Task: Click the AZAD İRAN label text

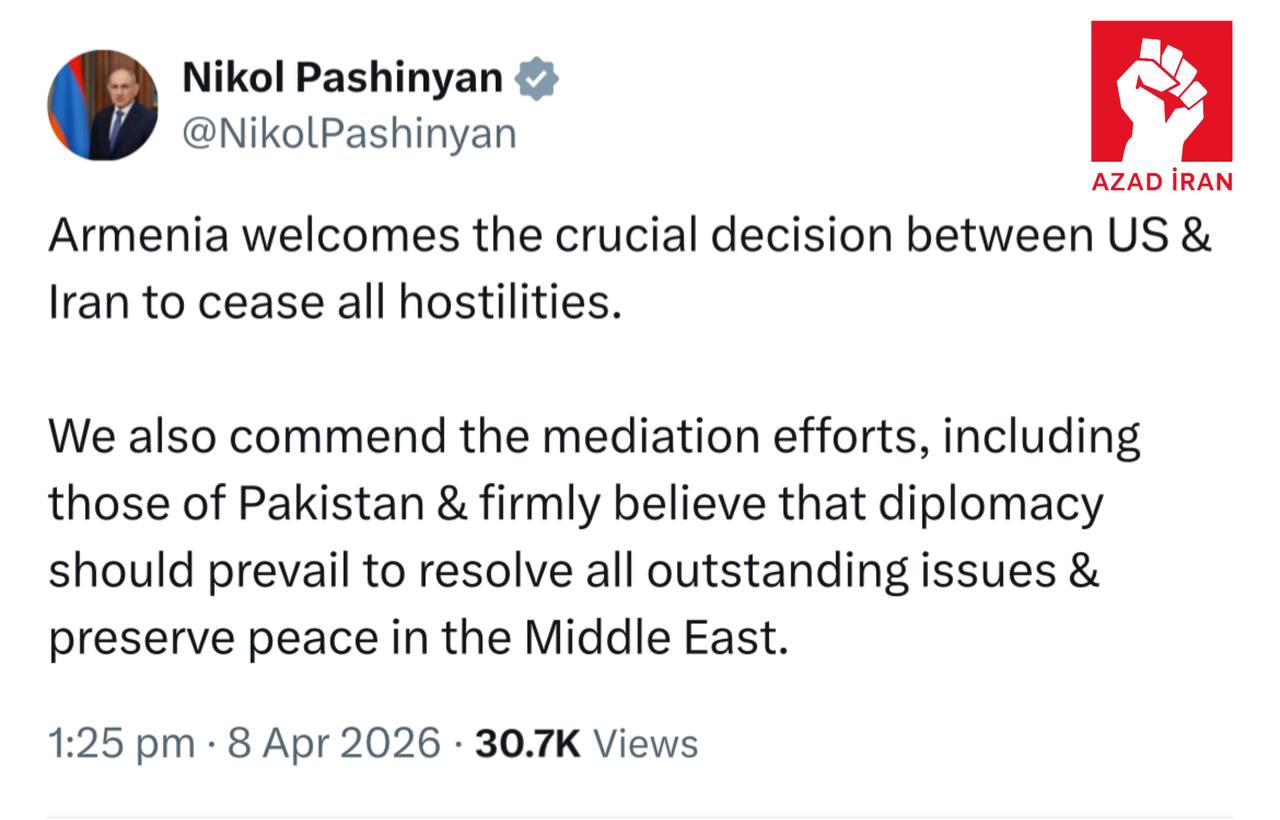Action: click(x=1162, y=181)
